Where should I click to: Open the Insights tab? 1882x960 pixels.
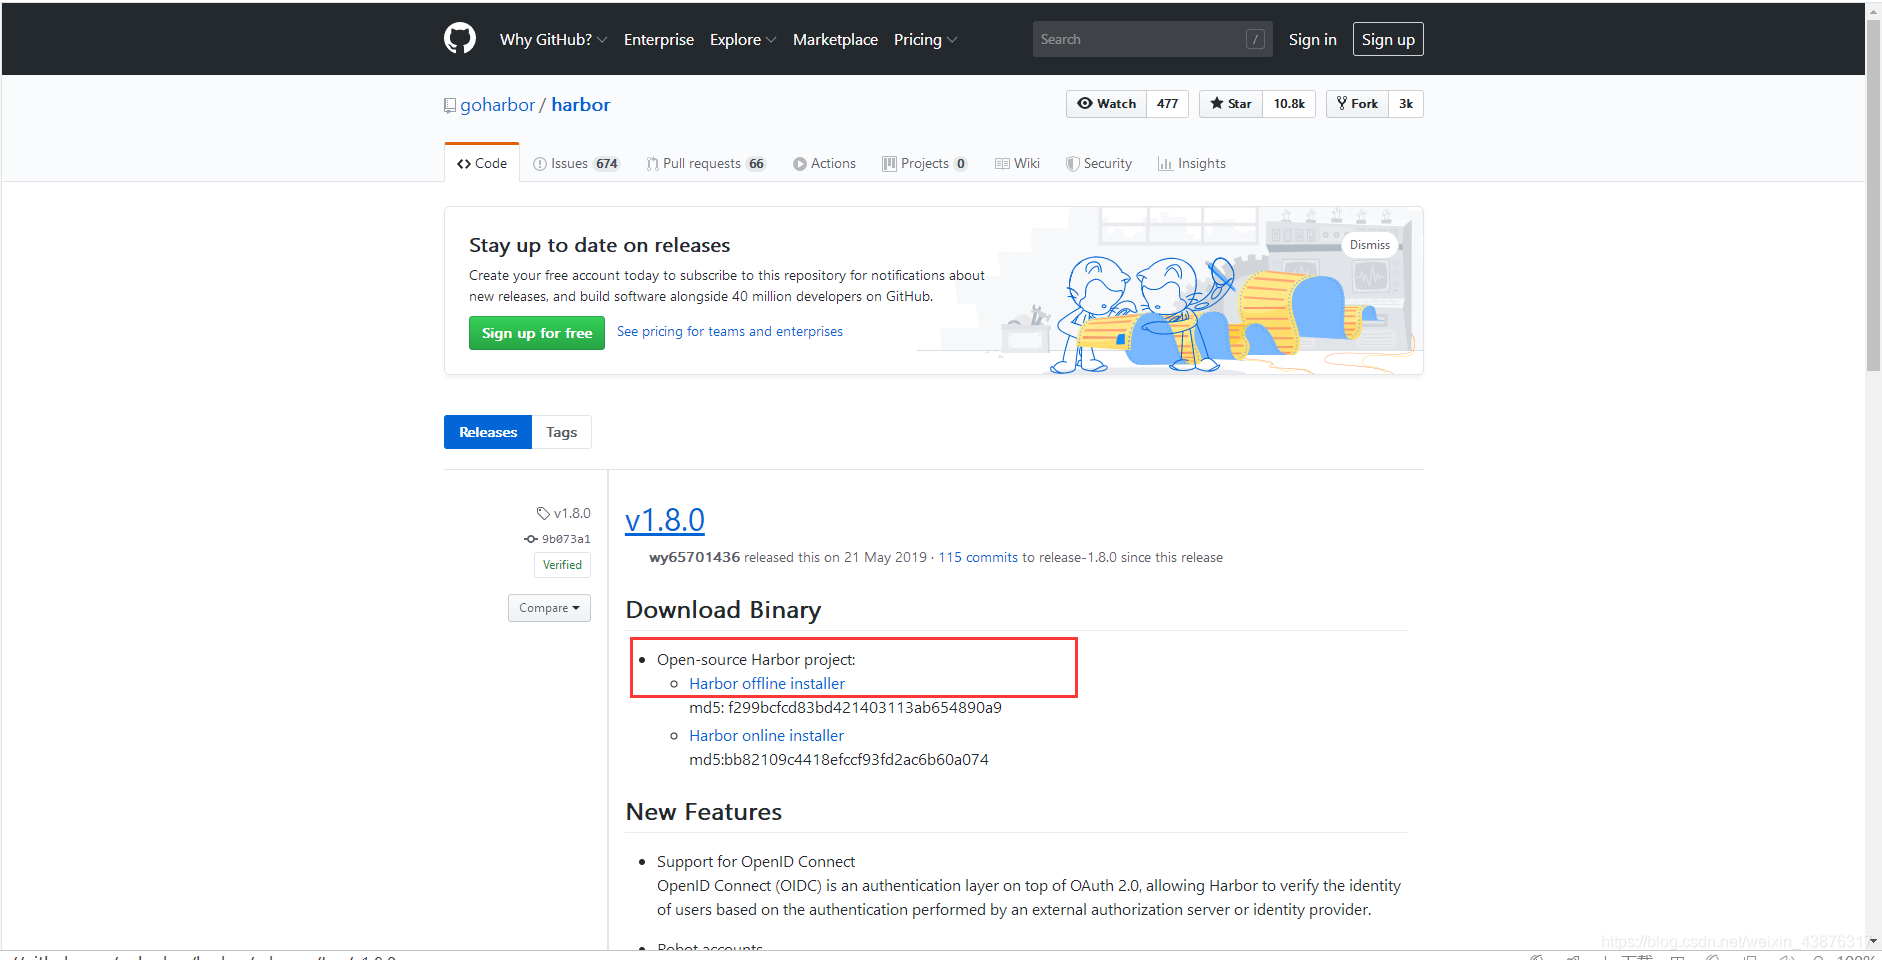tap(1191, 163)
